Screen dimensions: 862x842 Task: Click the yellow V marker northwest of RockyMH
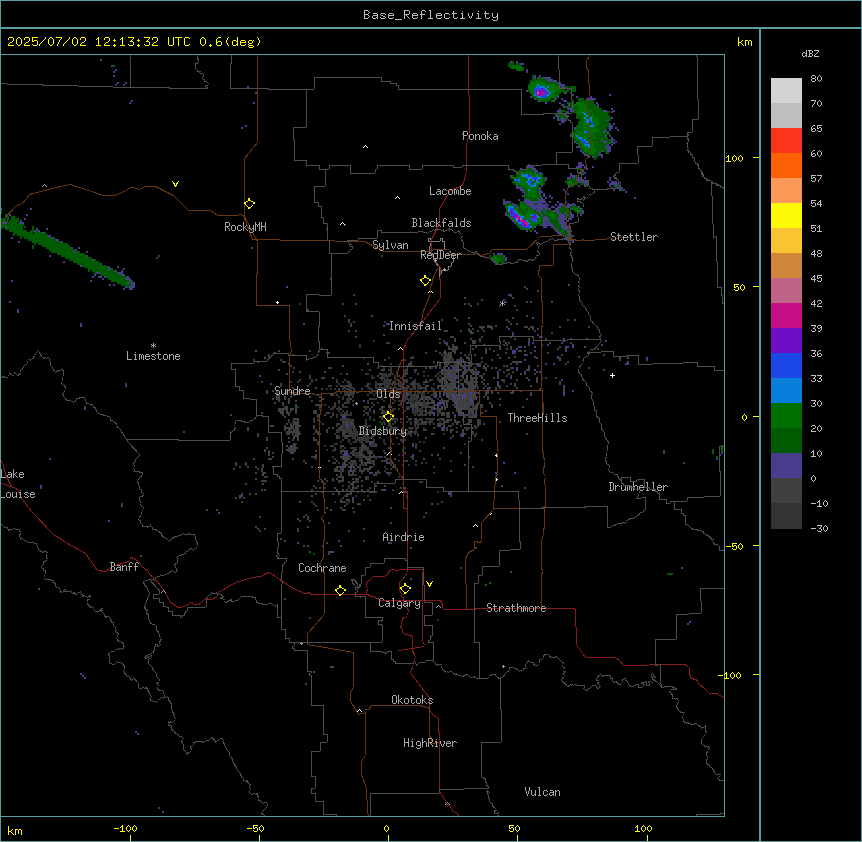click(x=175, y=184)
